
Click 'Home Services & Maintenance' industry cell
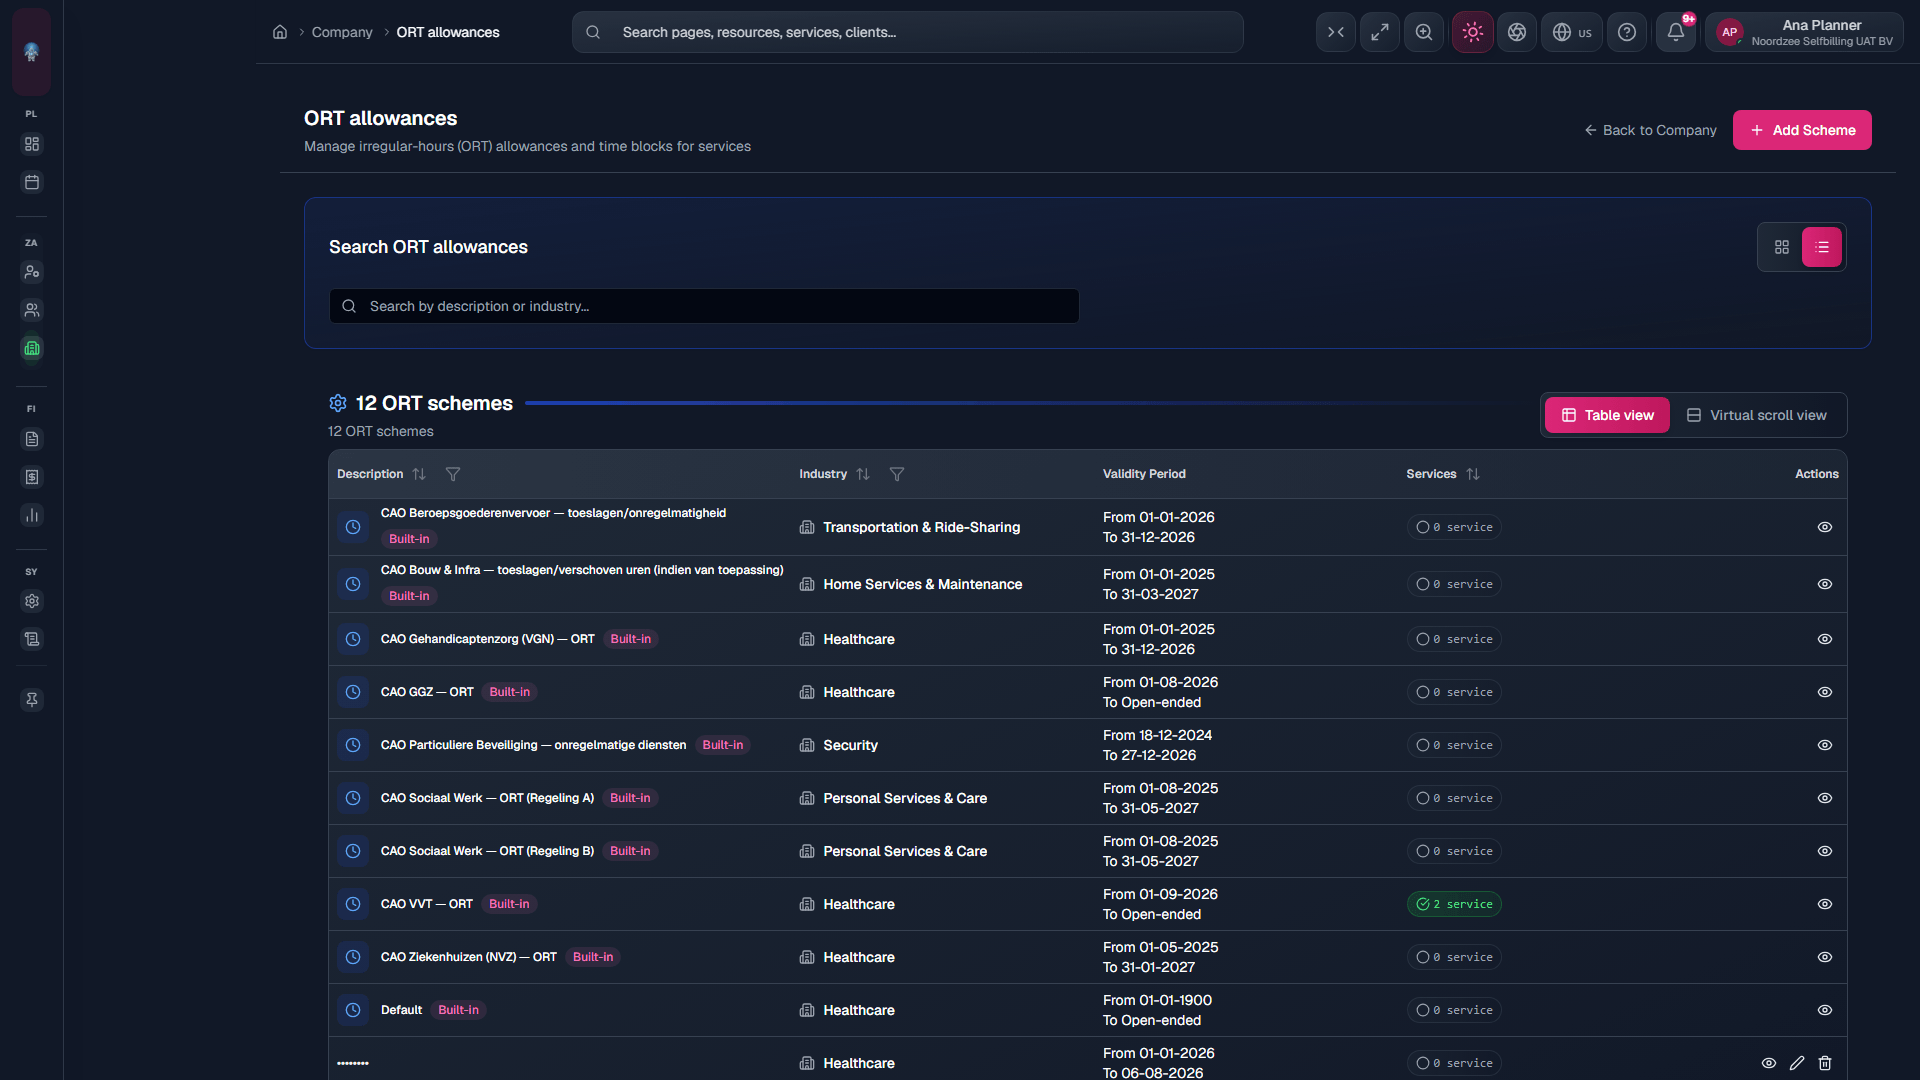point(922,584)
